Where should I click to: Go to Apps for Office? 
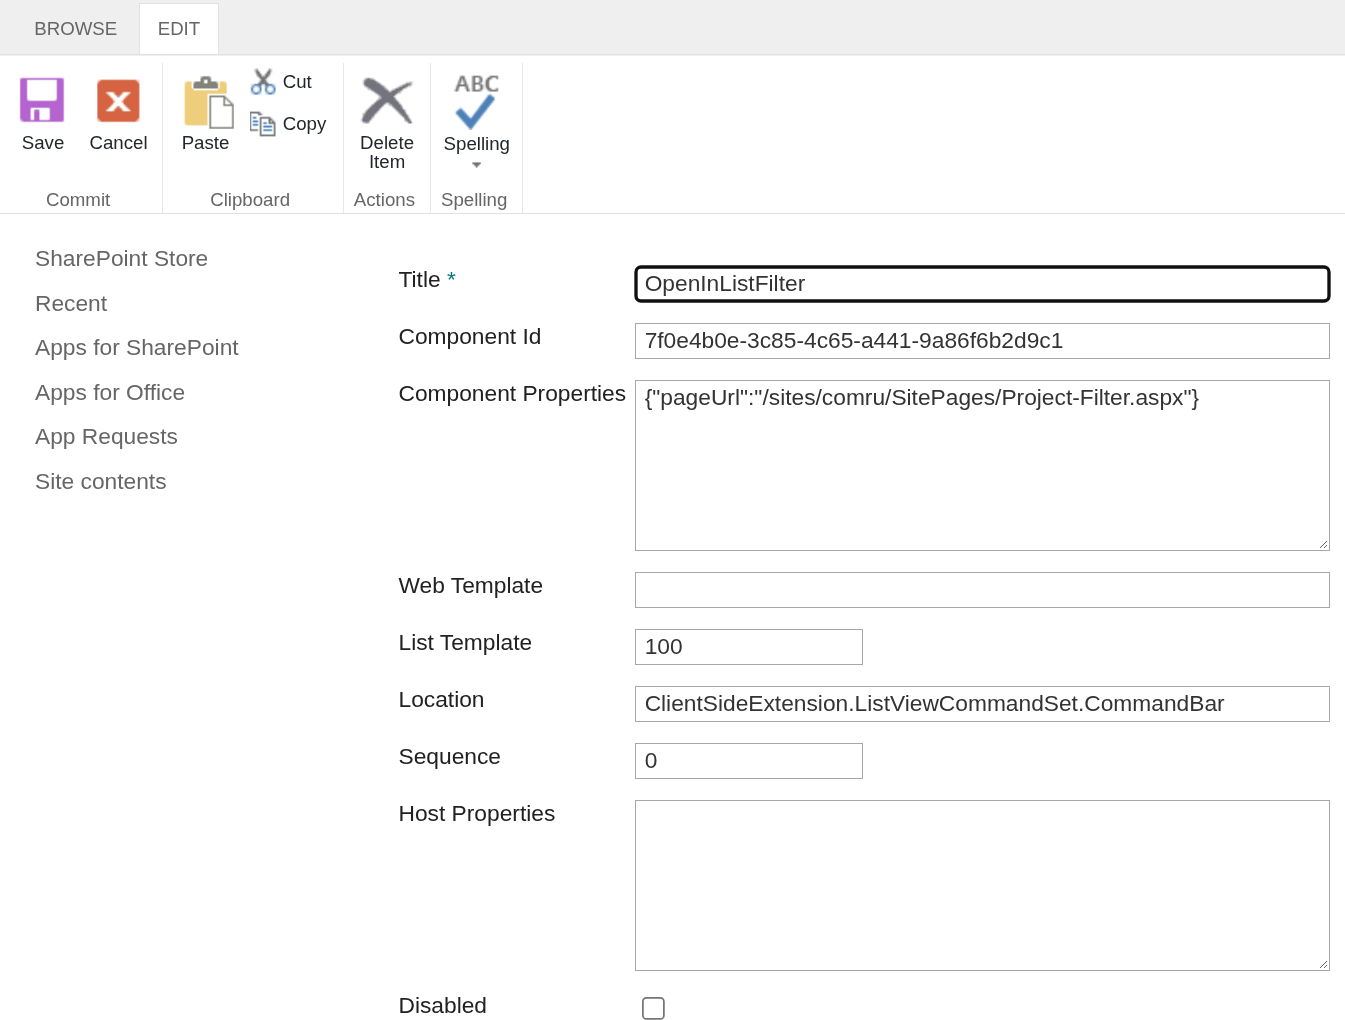[110, 393]
